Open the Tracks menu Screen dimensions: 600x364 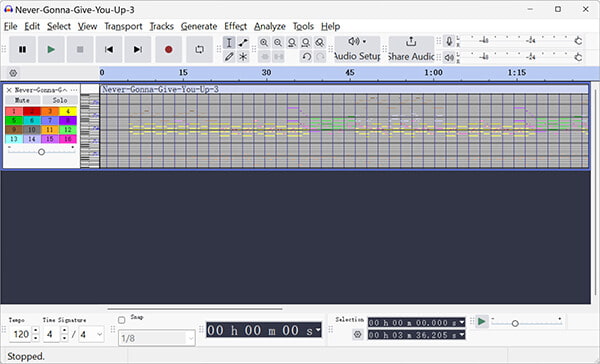pyautogui.click(x=161, y=26)
